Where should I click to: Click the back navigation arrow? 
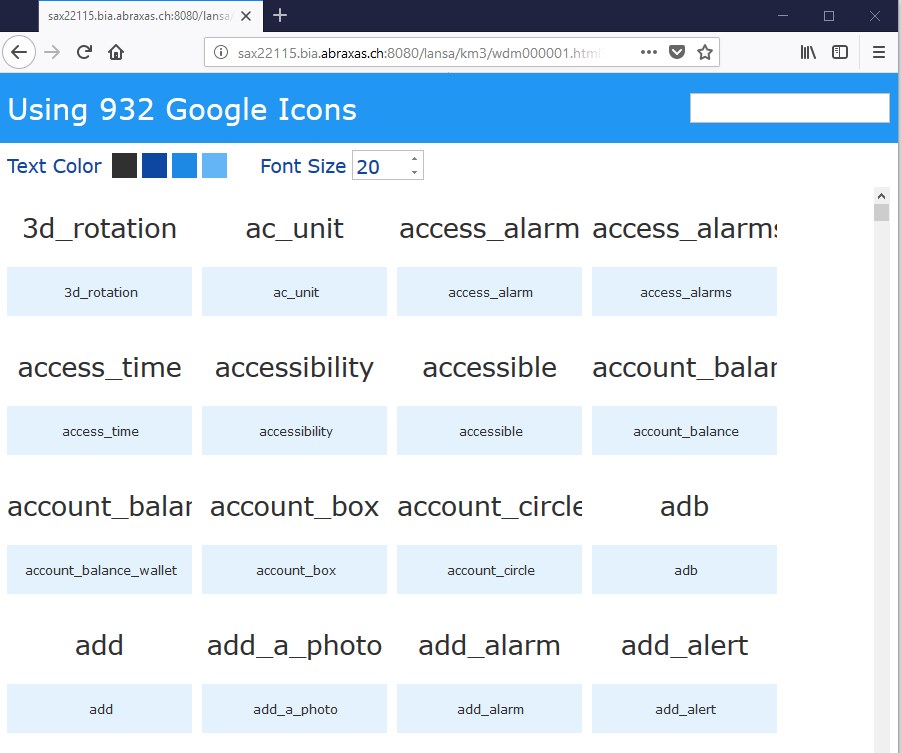click(20, 53)
